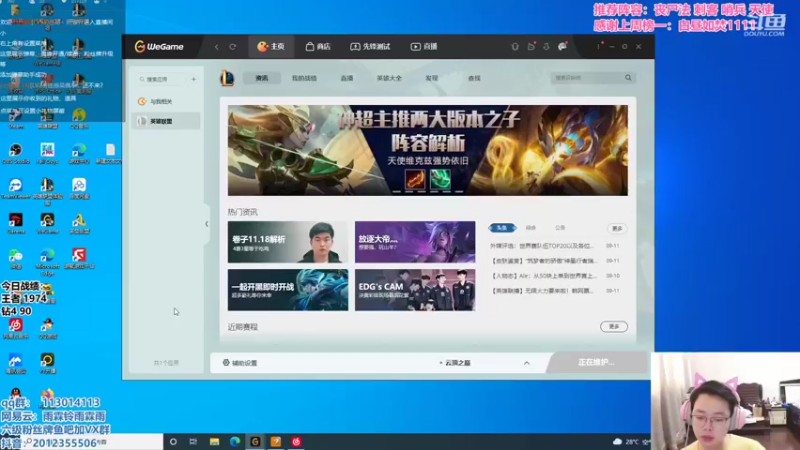Open Microsoft Edge desktop shortcut

click(x=47, y=262)
